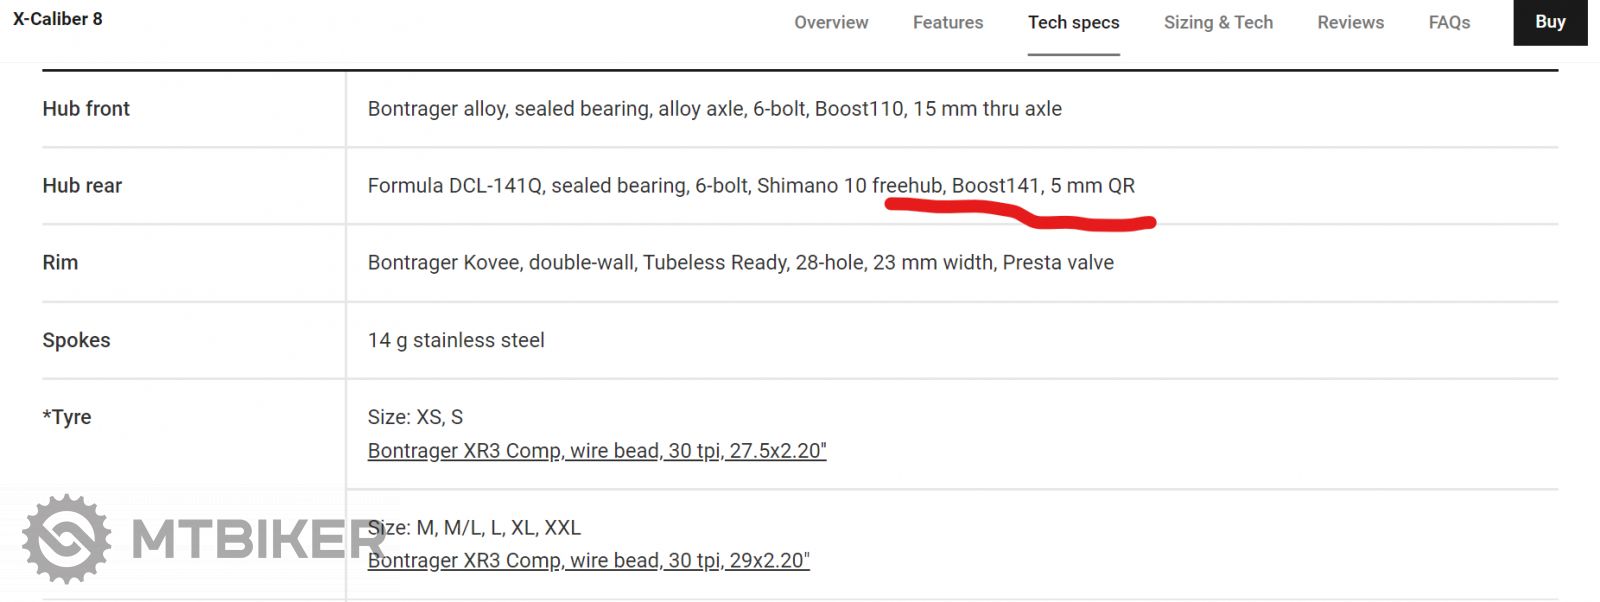Follow the Bontrager XR3 Comp 29x2.20" link
Screen dimensions: 1600x602
point(588,561)
